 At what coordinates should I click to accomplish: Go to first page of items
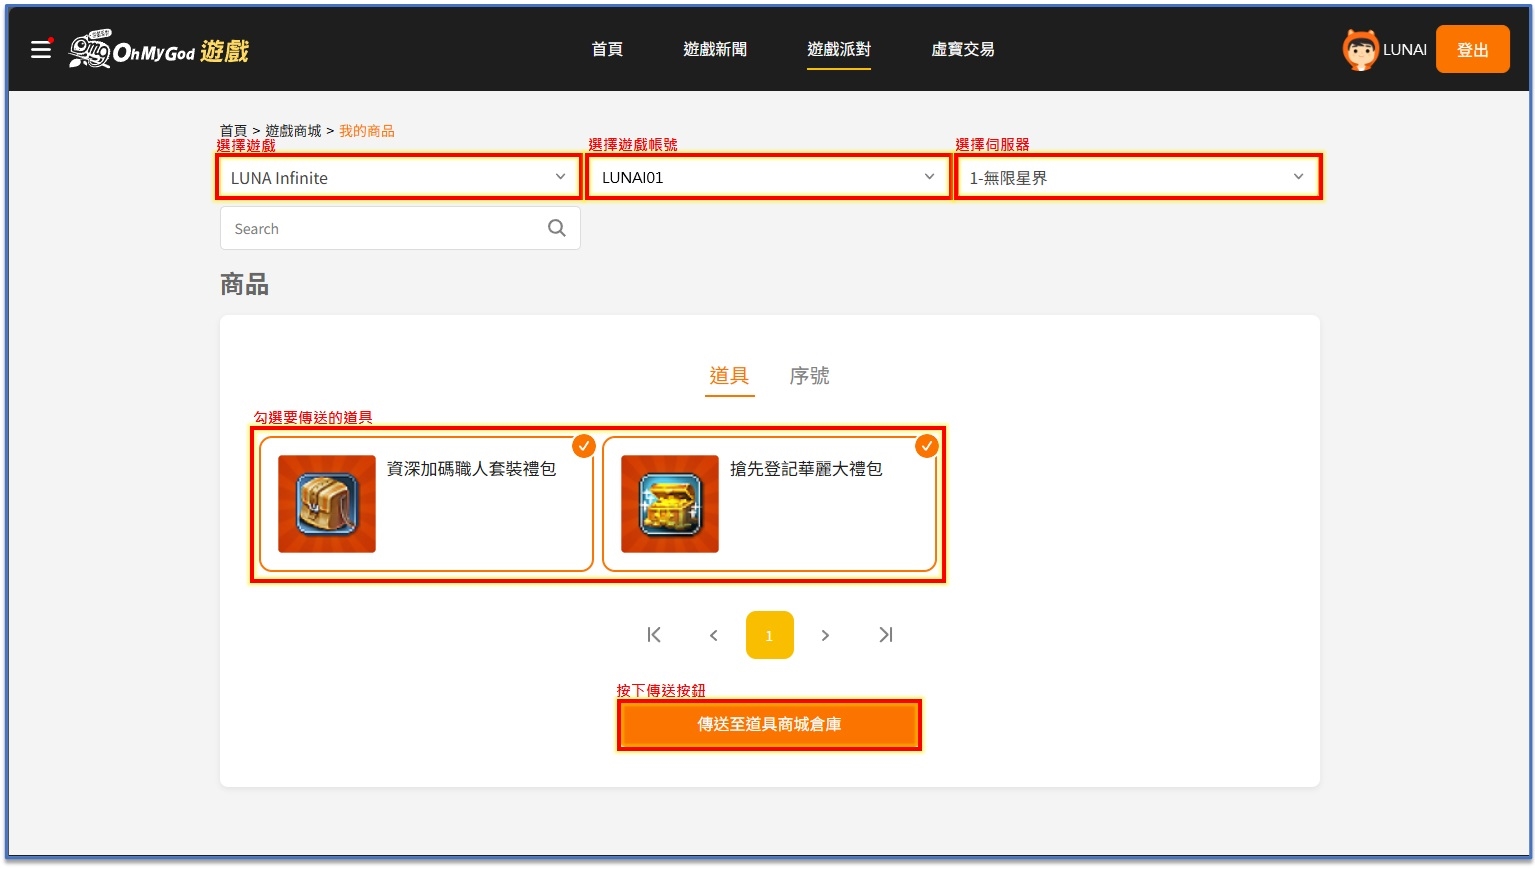point(654,635)
